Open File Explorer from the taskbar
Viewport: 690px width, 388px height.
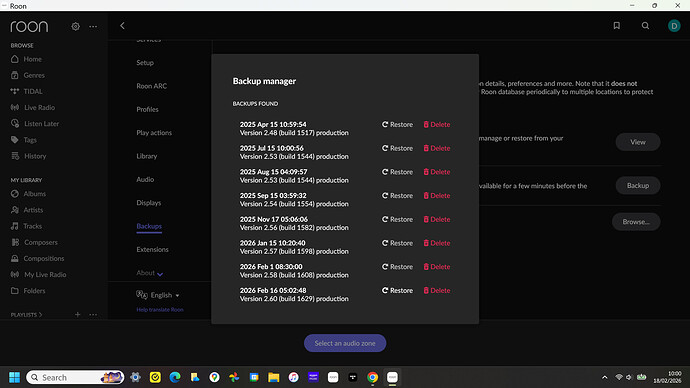(274, 377)
